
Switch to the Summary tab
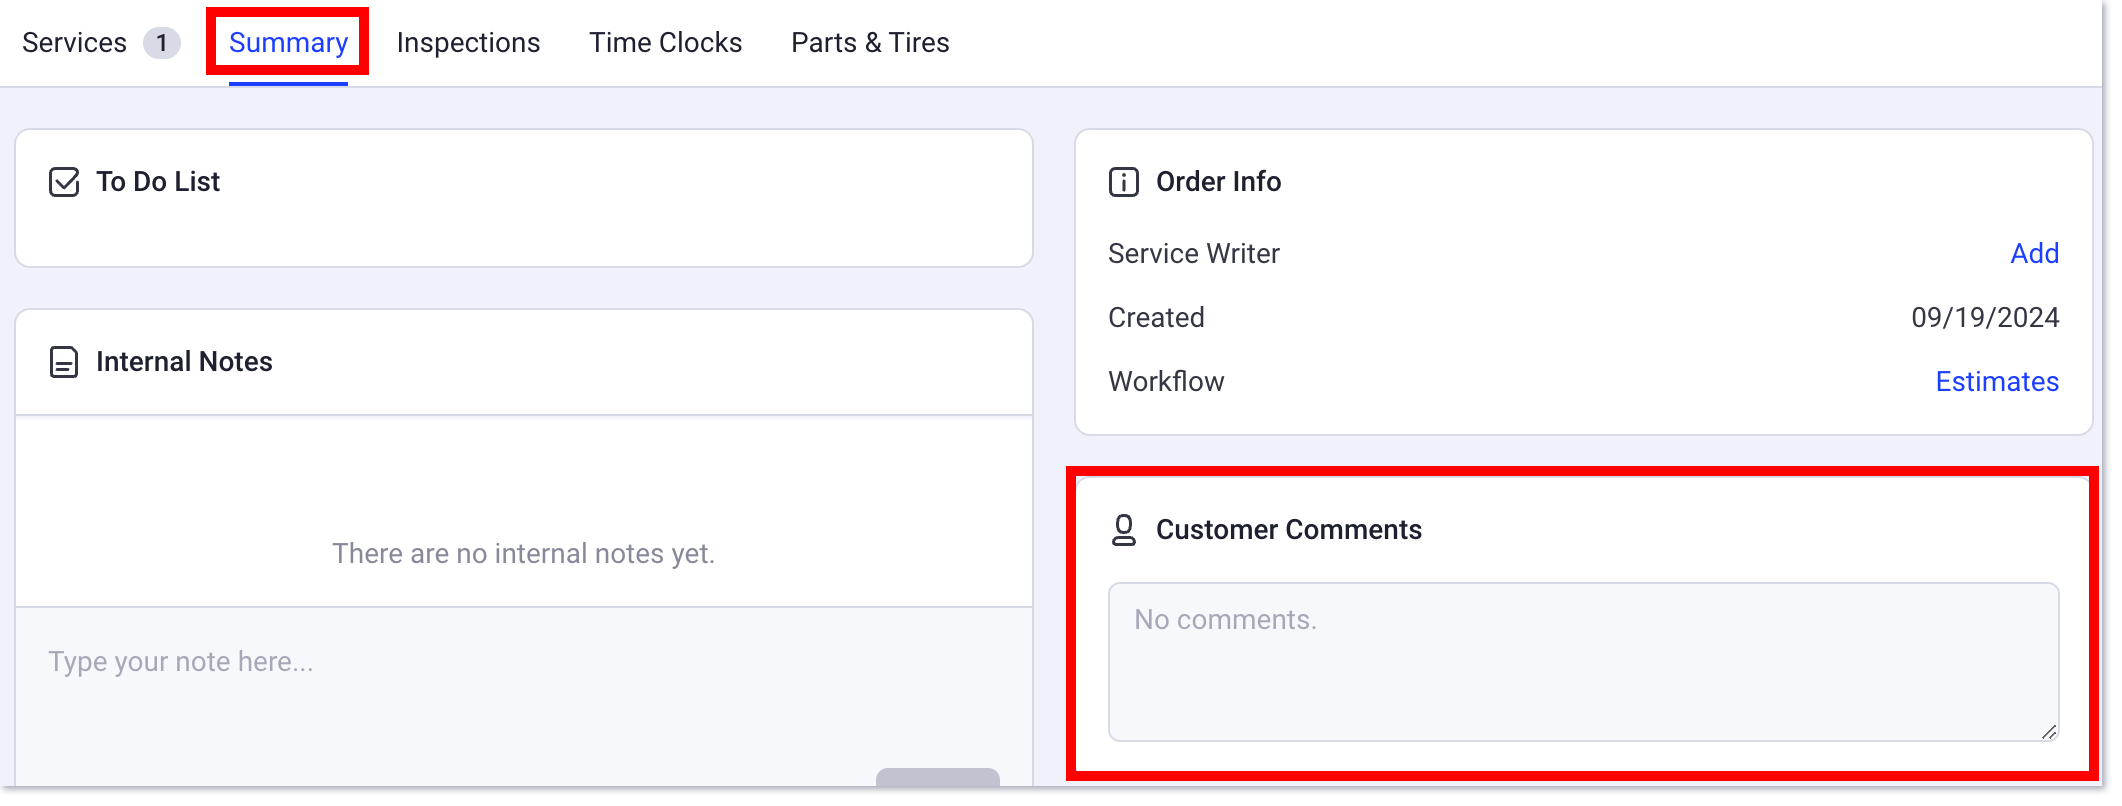click(288, 43)
